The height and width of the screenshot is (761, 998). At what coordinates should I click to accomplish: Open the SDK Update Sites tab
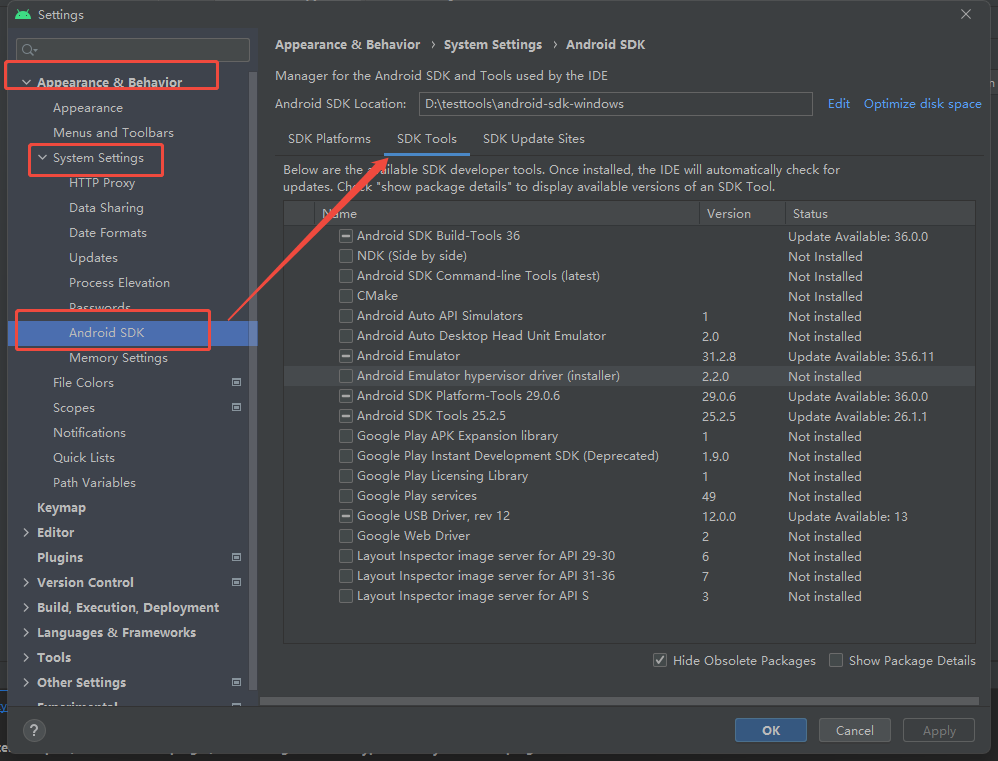coord(533,139)
